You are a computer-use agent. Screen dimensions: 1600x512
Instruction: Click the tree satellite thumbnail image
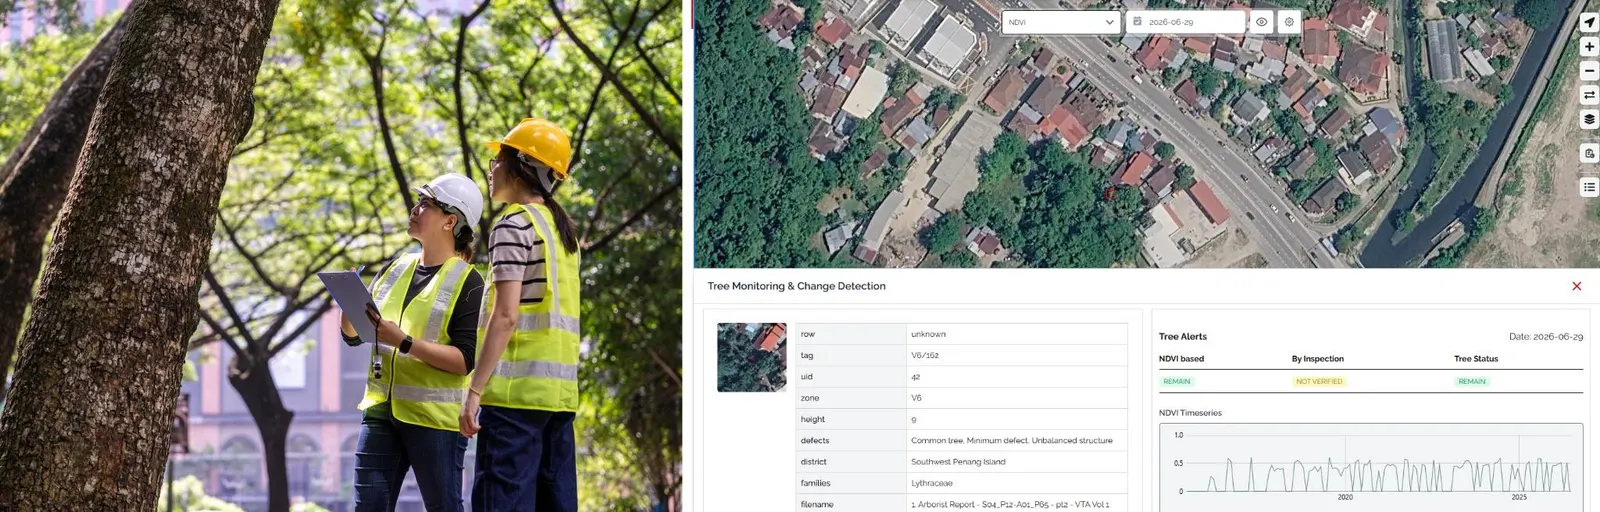pyautogui.click(x=752, y=357)
